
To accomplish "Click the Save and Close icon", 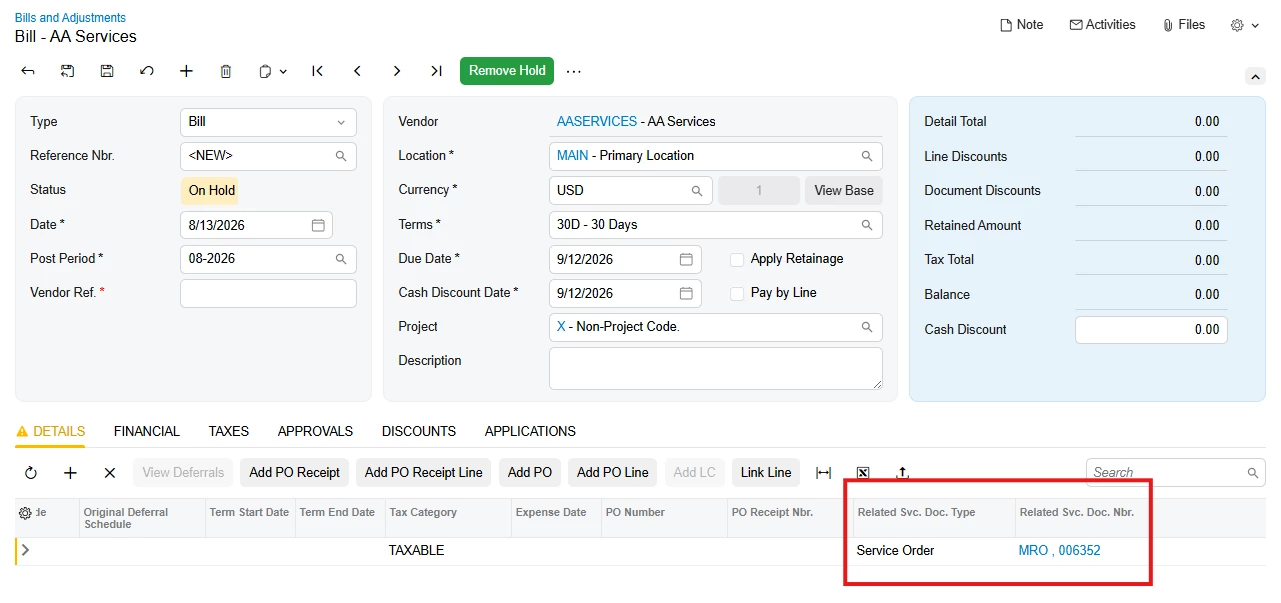I will (x=67, y=71).
